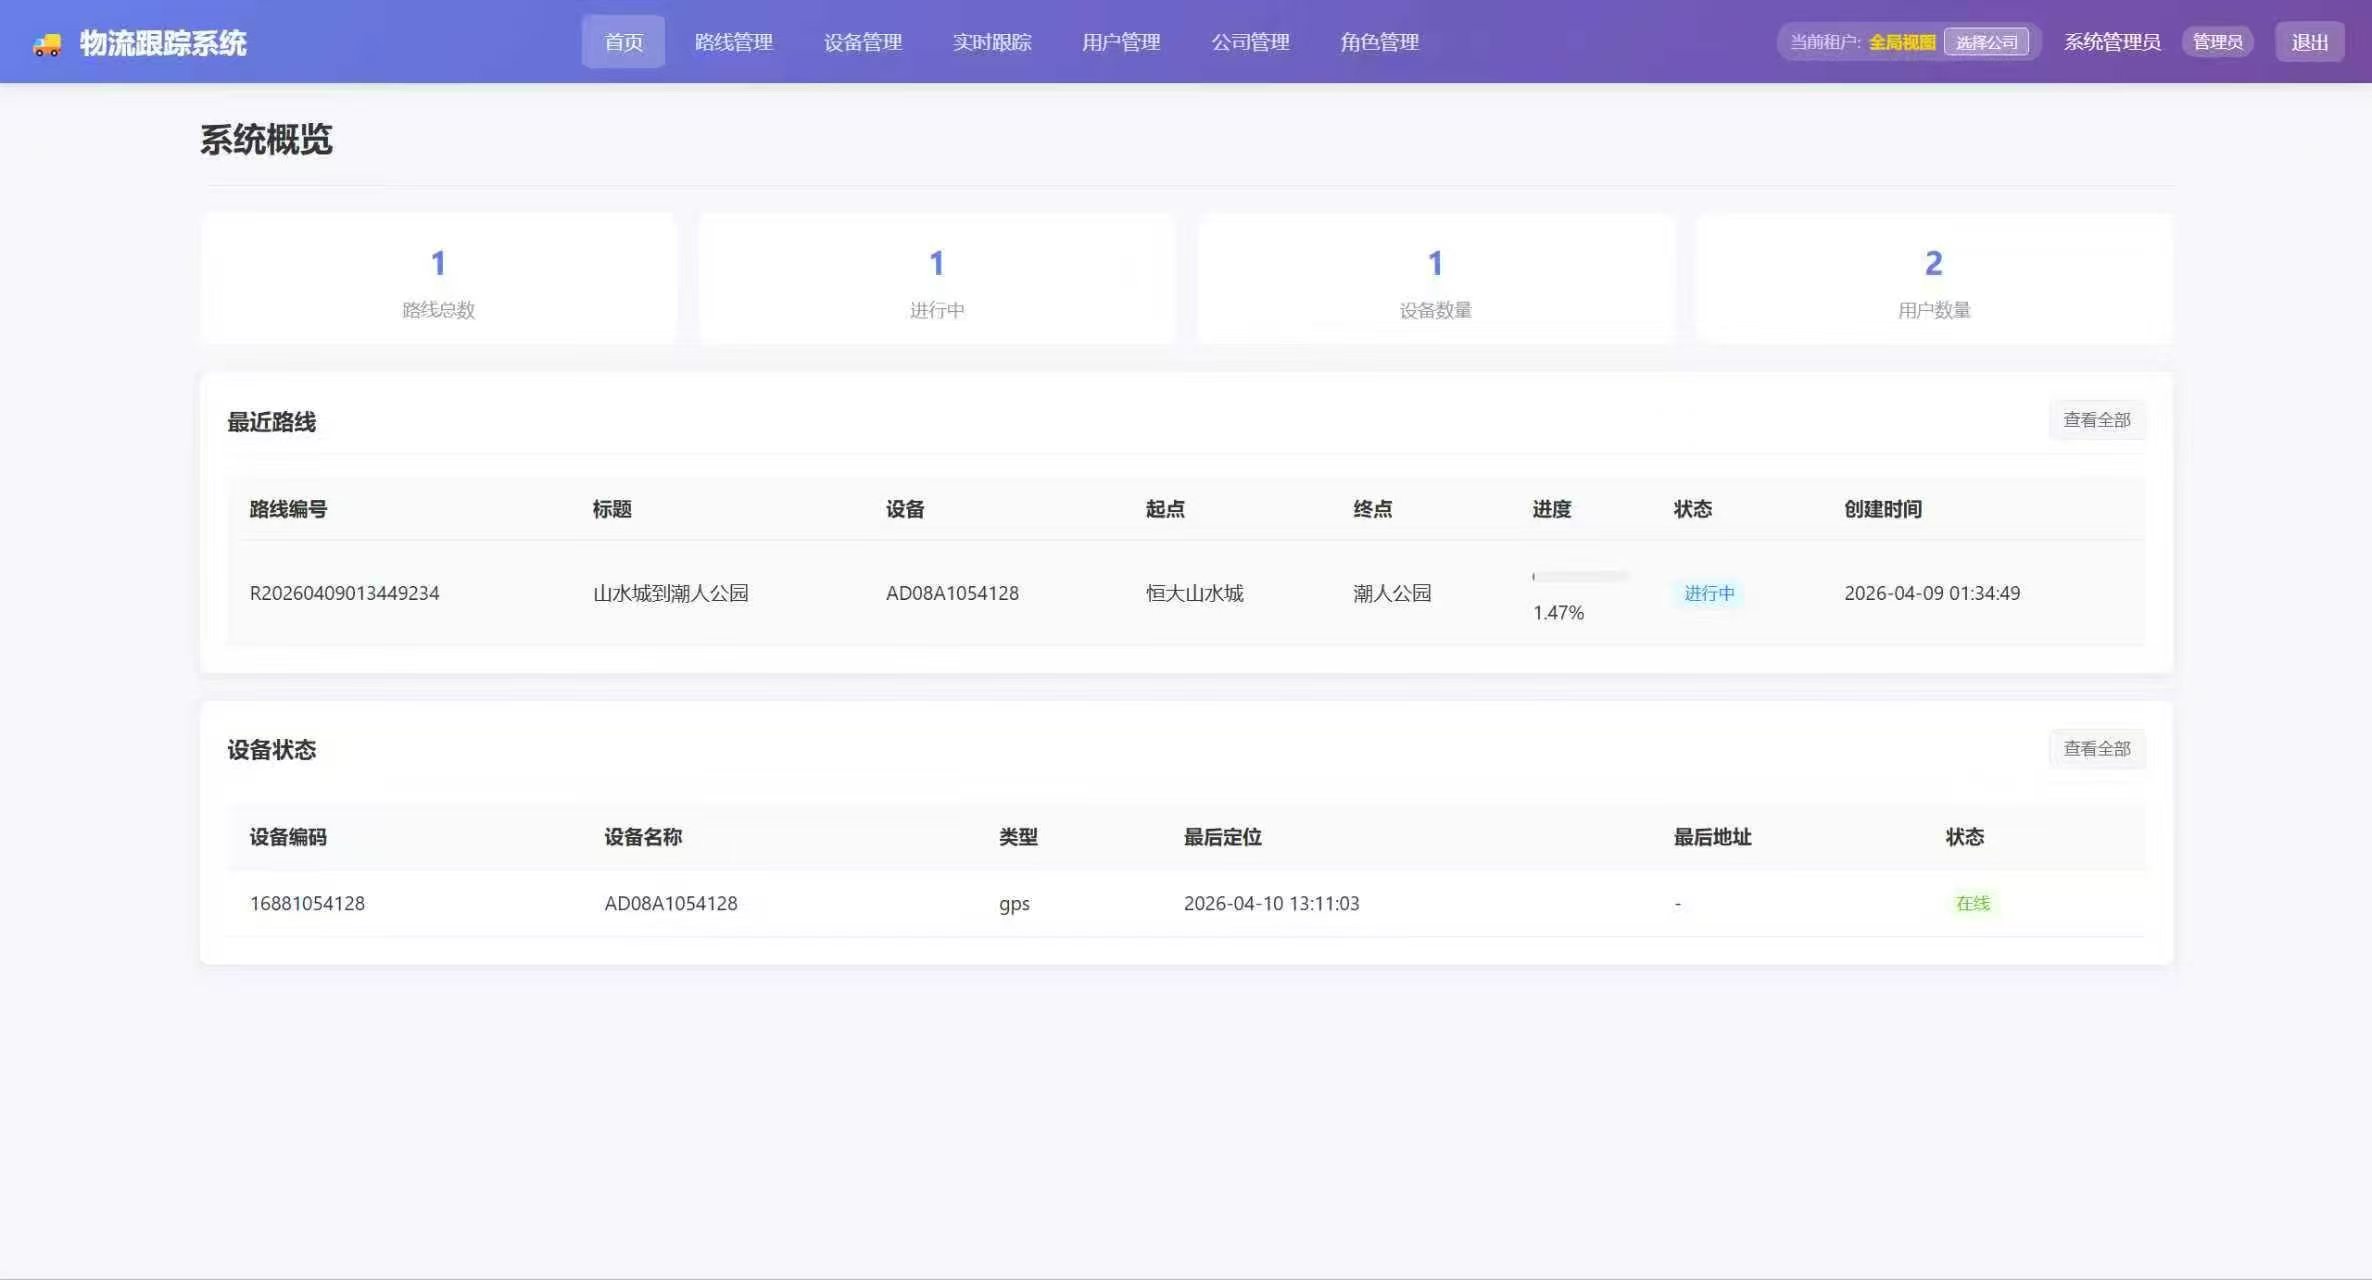
Task: Click the truck logo icon
Action: click(x=47, y=42)
